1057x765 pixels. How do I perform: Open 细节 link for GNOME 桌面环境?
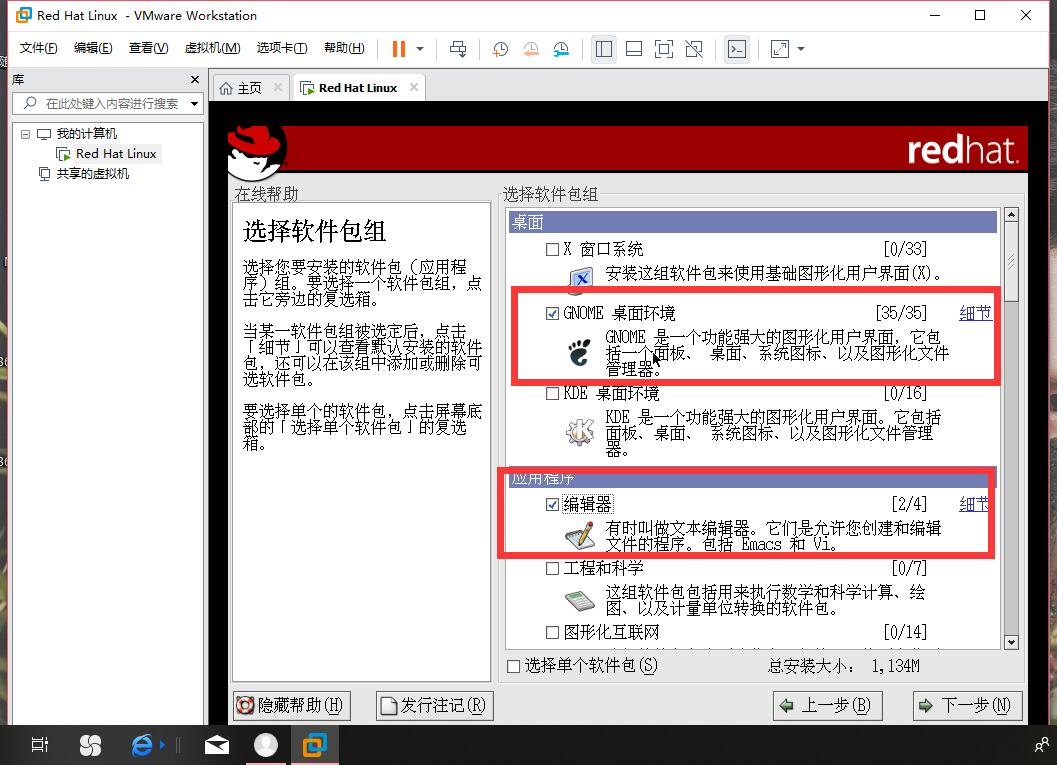click(x=975, y=313)
